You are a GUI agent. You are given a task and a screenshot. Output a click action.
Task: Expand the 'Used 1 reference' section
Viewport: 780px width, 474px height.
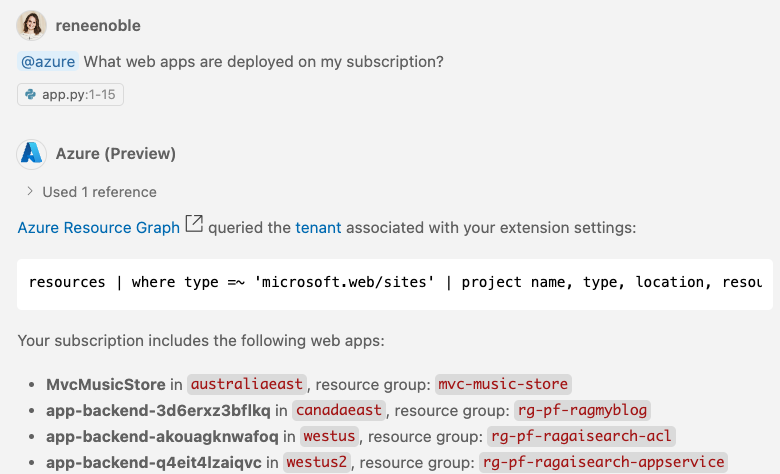(x=30, y=191)
